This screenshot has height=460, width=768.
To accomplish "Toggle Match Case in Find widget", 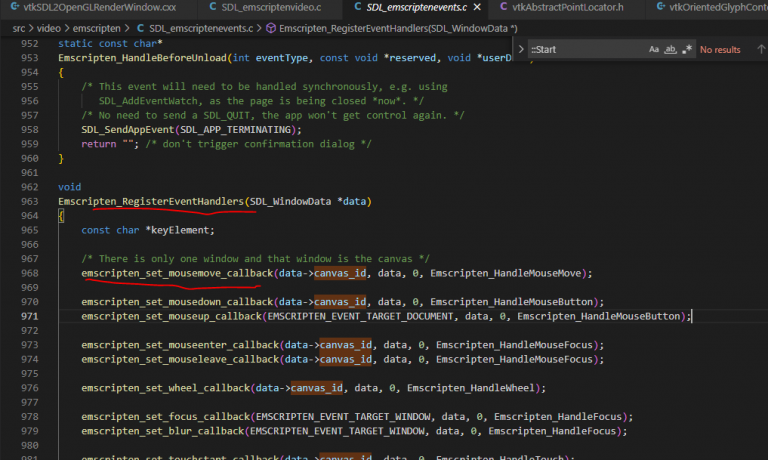I will point(654,49).
